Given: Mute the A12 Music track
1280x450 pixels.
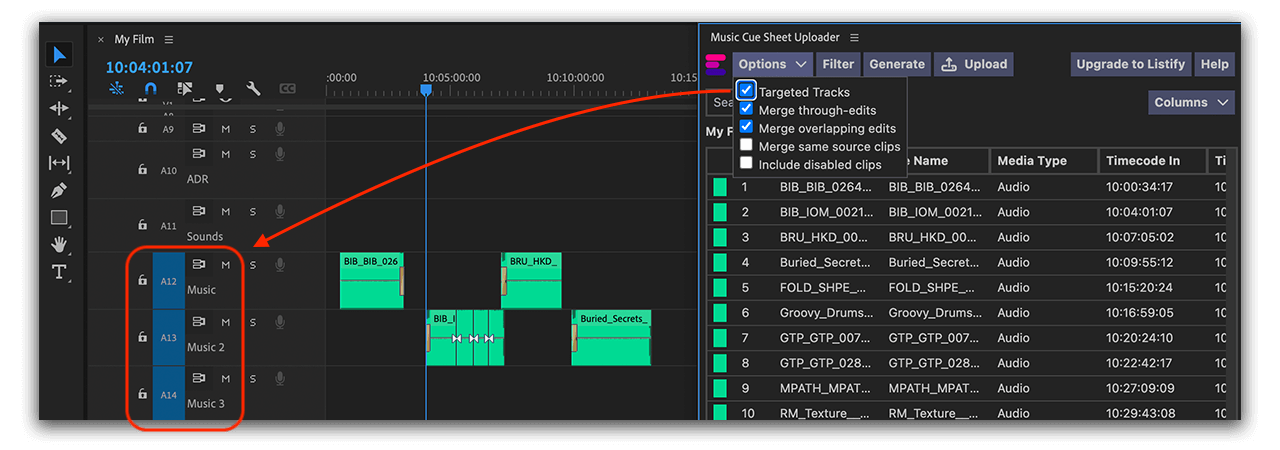Looking at the screenshot, I should click(x=226, y=265).
